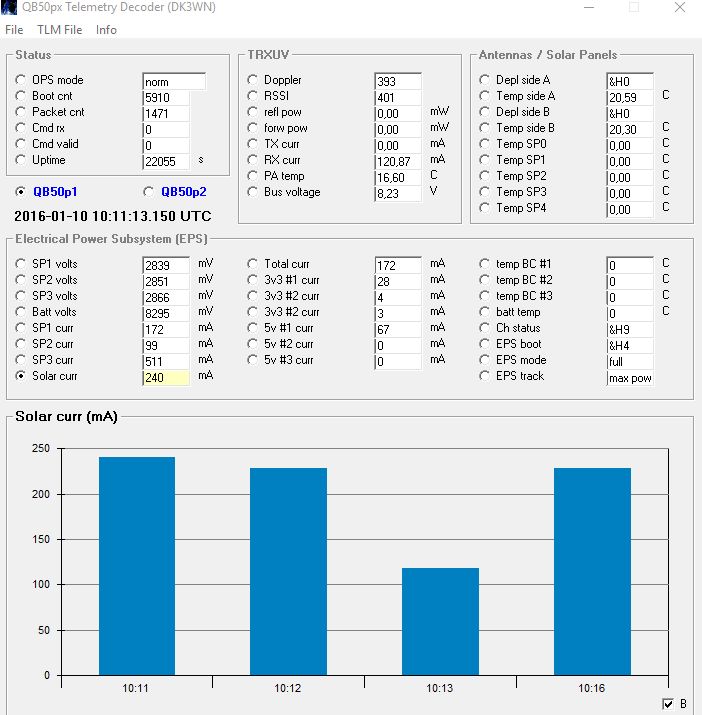The image size is (702, 715).
Task: Select the Solar curr radio button
Action: pyautogui.click(x=20, y=375)
